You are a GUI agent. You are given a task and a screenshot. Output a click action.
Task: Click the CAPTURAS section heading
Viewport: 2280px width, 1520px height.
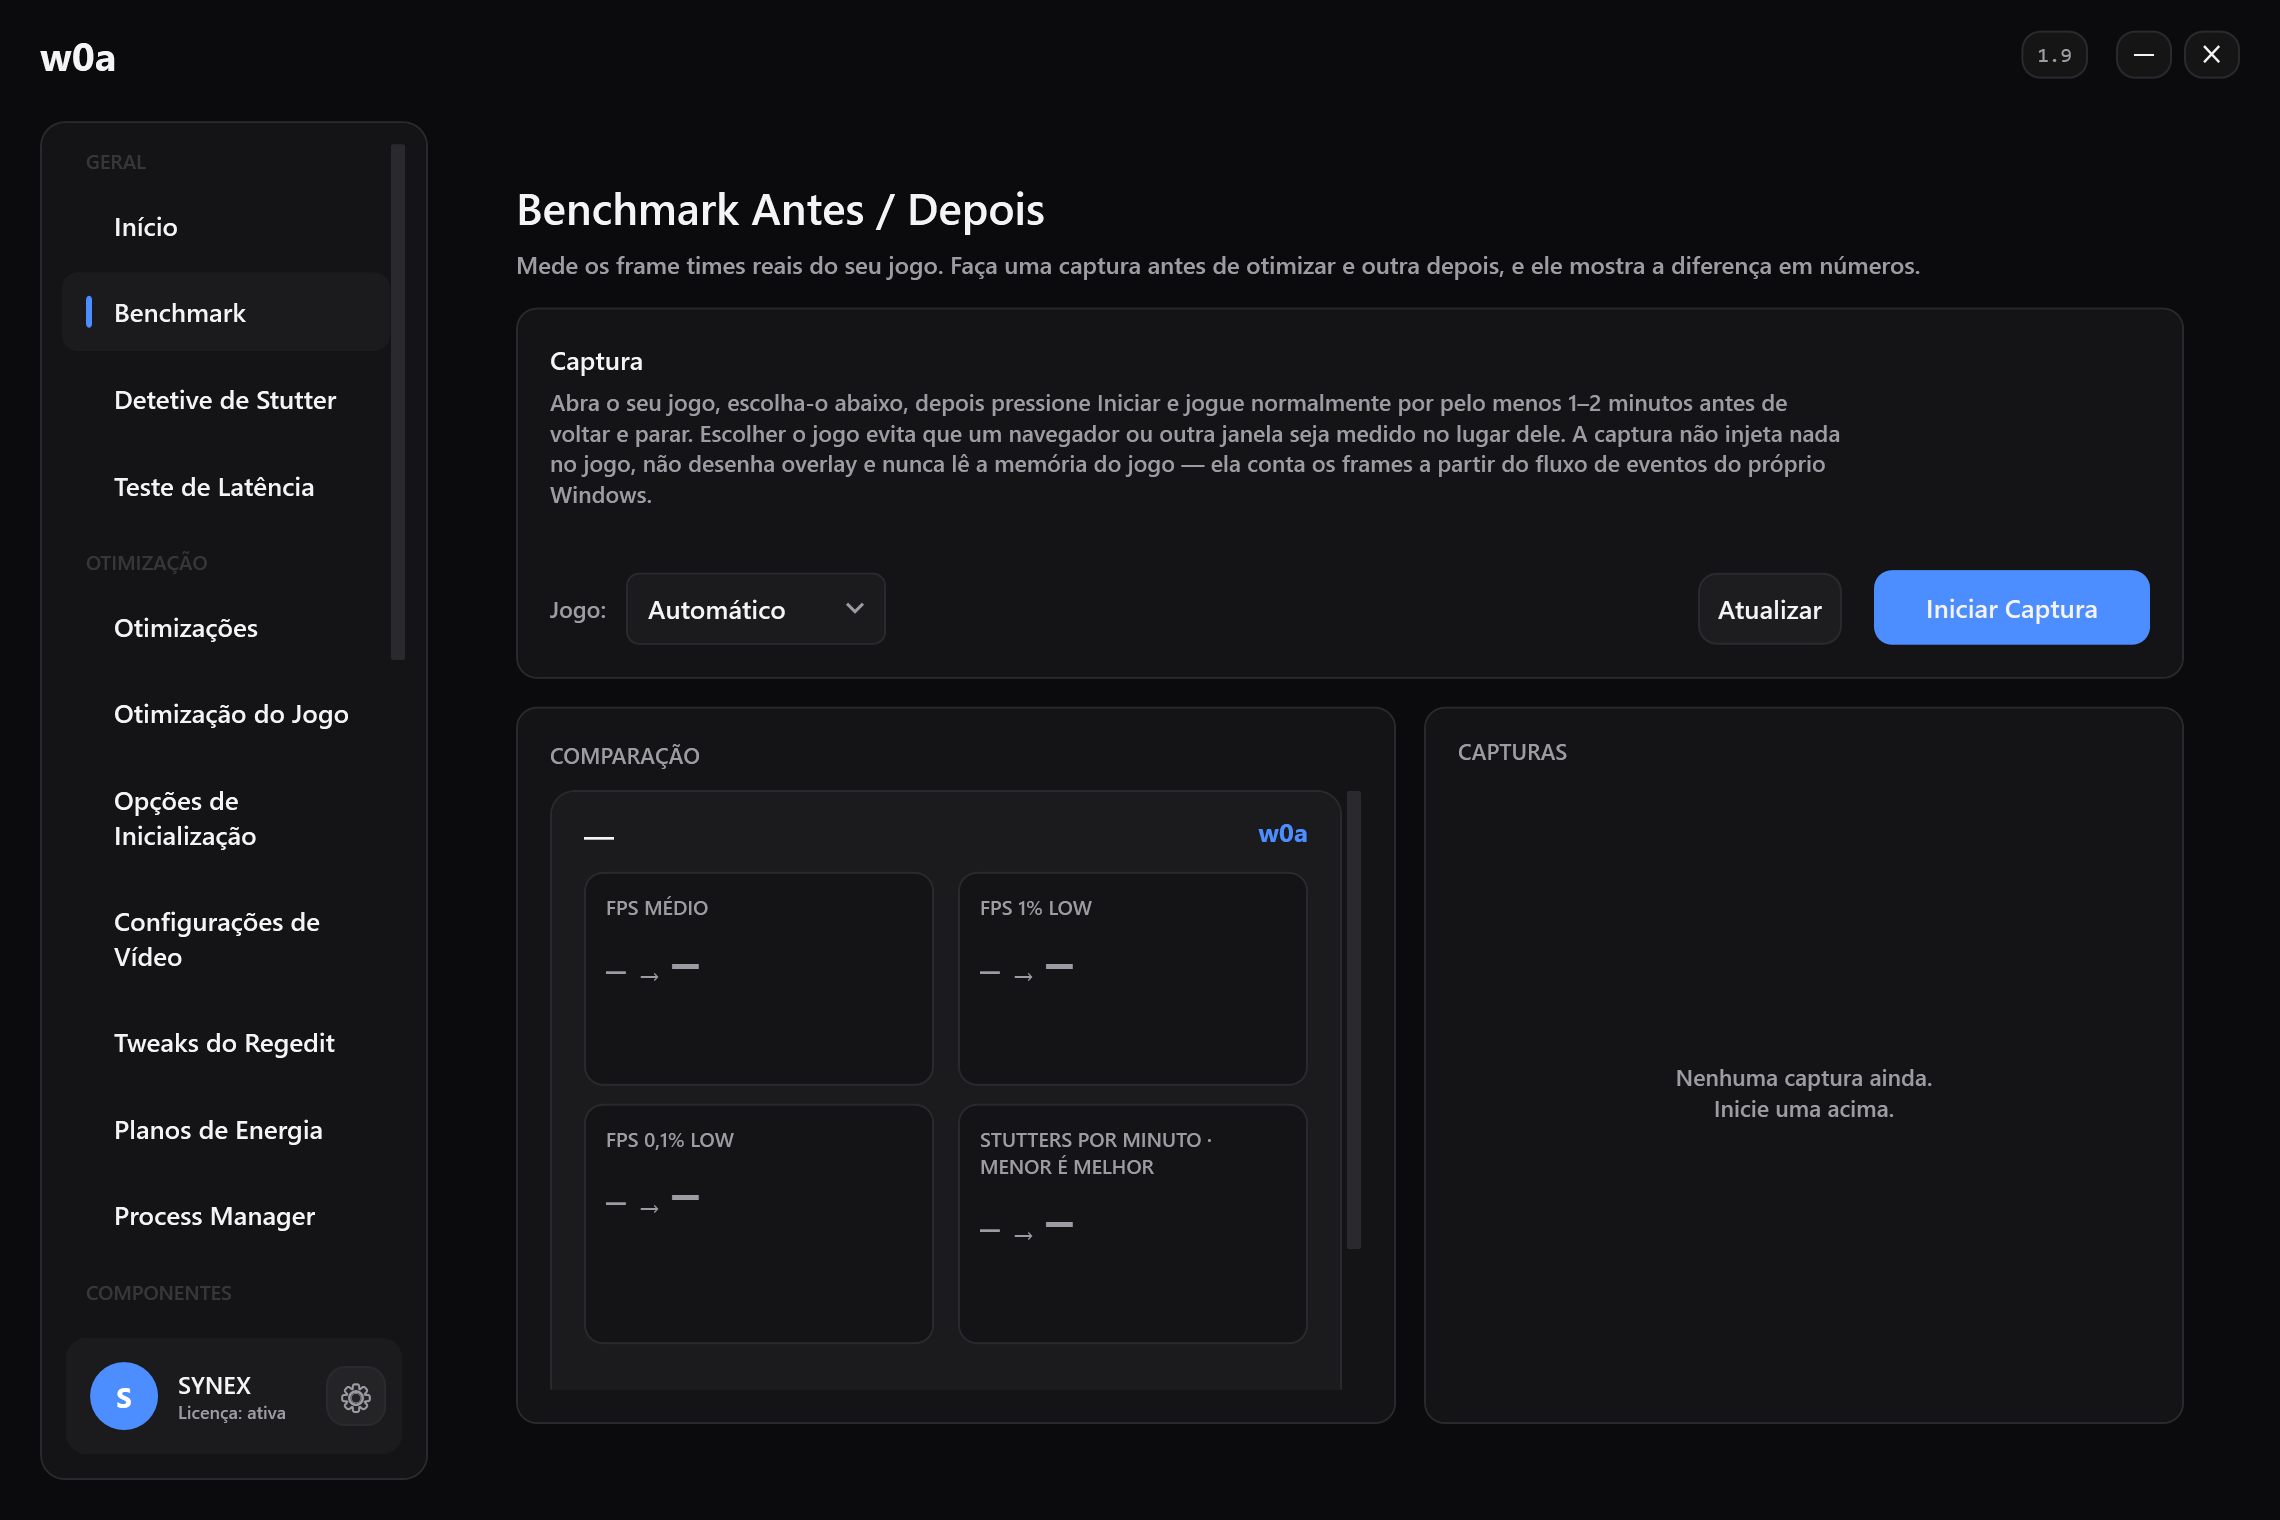pos(1512,752)
